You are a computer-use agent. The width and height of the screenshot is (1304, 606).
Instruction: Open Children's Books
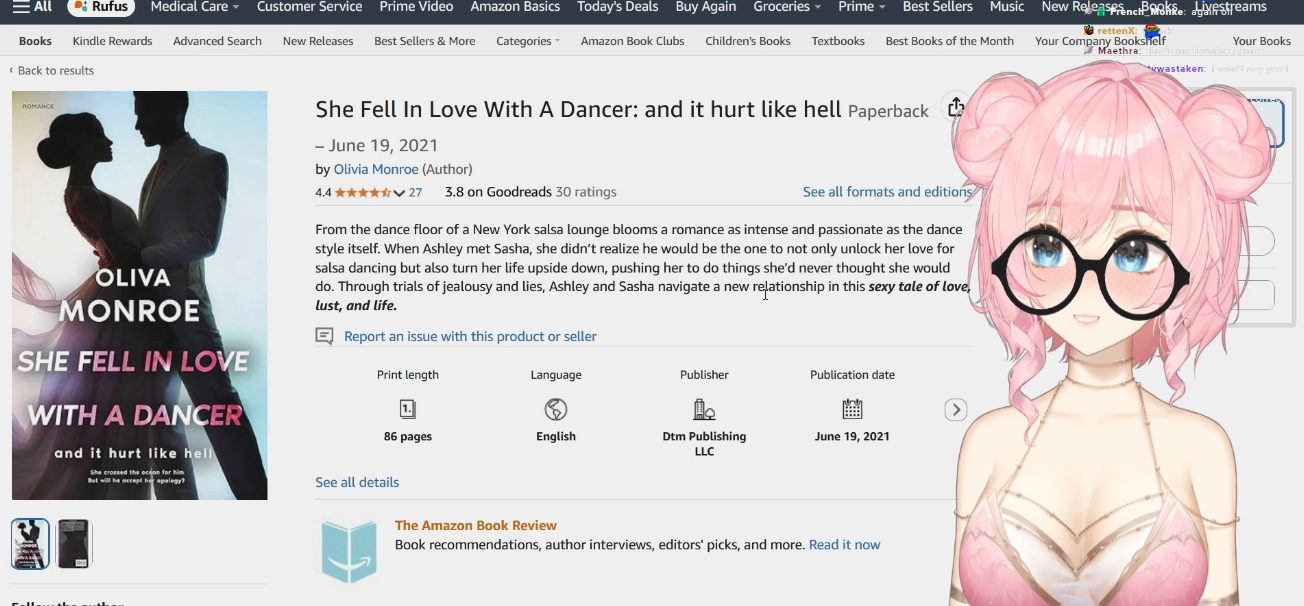(x=748, y=41)
